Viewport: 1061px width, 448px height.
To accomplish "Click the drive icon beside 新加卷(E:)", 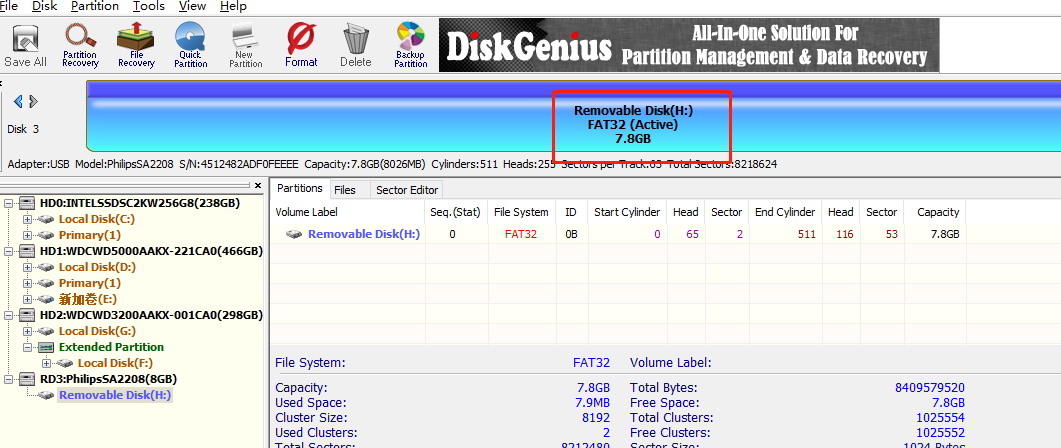I will point(46,299).
